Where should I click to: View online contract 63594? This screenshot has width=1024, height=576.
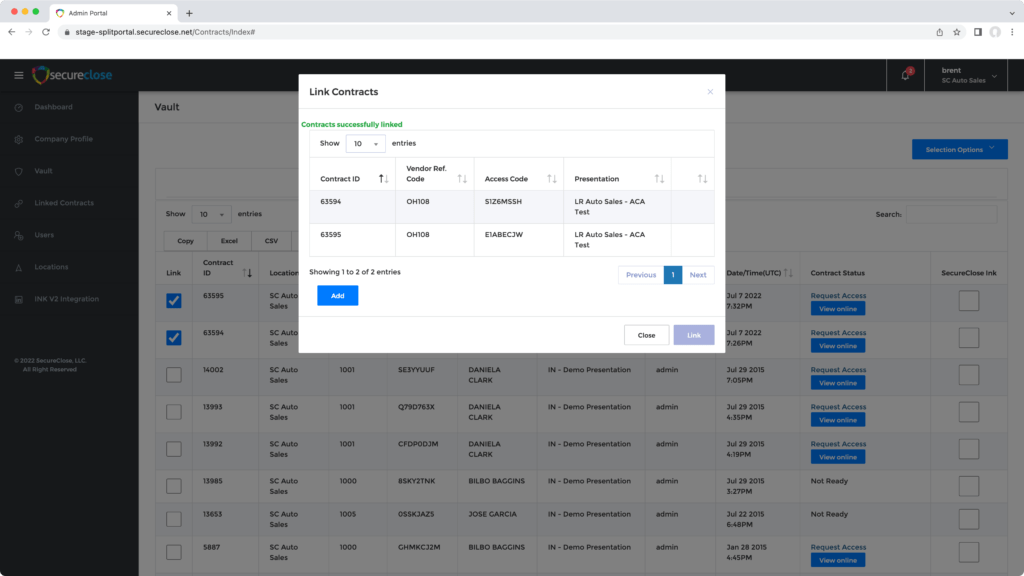[x=837, y=345]
